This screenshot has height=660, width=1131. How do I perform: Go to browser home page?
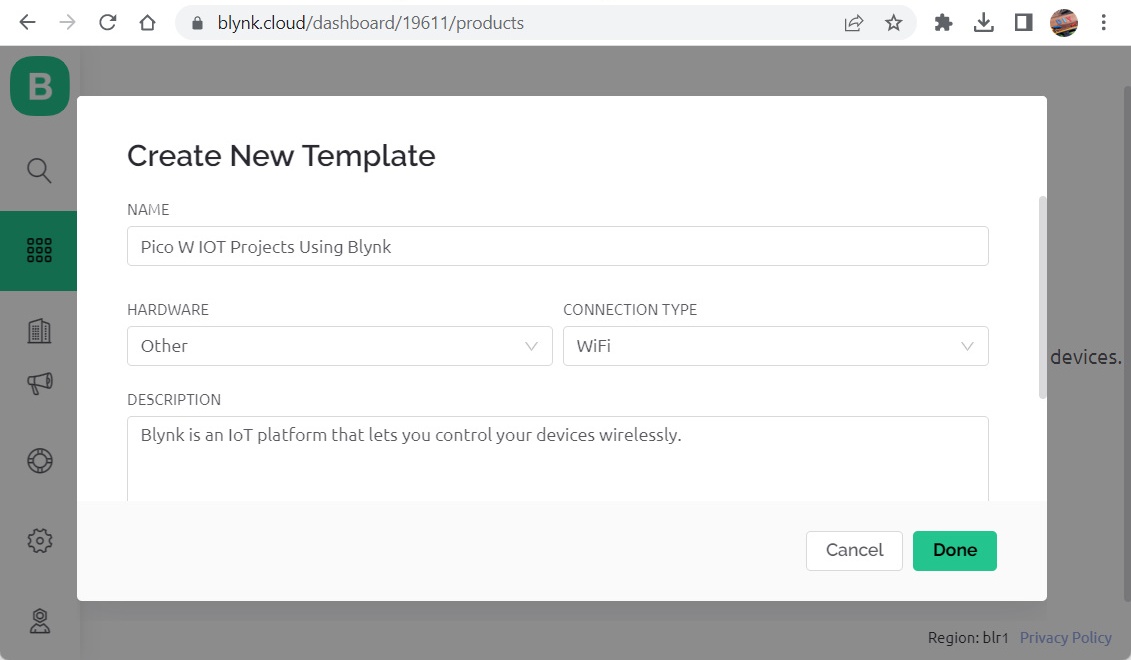147,22
